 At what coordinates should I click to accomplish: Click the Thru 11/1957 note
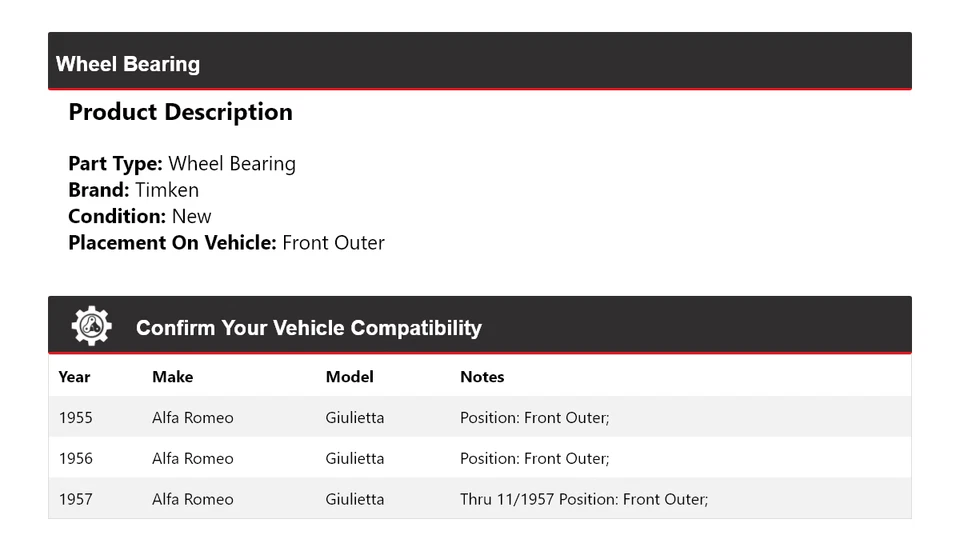tap(584, 499)
